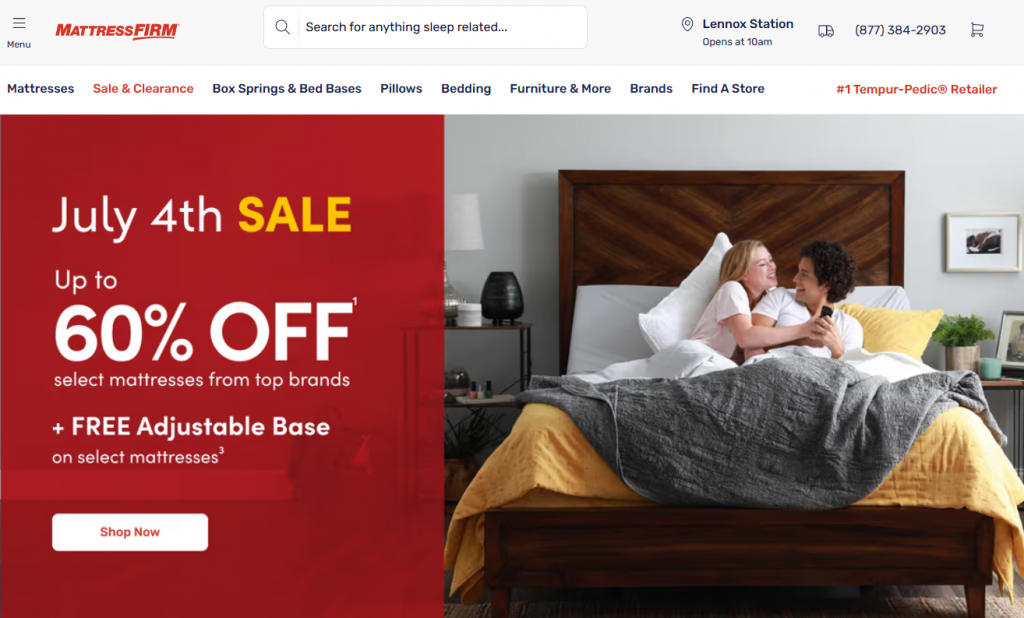Open Sale & Clearance menu item
Image resolution: width=1024 pixels, height=618 pixels.
pos(143,89)
